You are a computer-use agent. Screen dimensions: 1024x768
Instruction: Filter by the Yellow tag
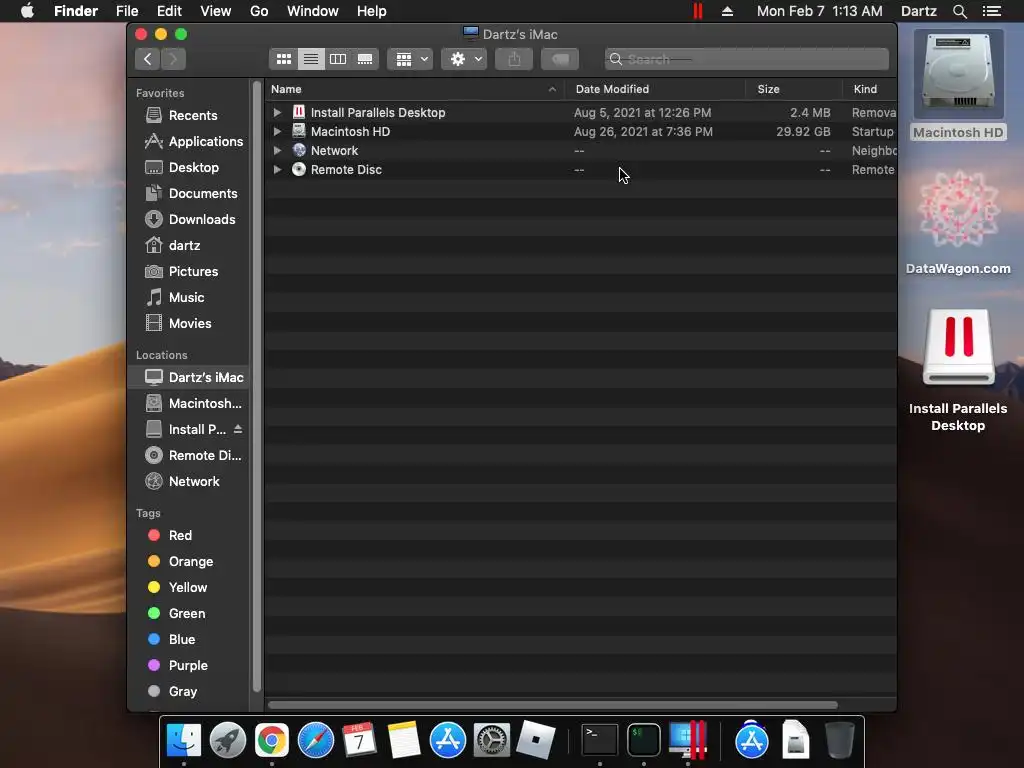coord(188,588)
